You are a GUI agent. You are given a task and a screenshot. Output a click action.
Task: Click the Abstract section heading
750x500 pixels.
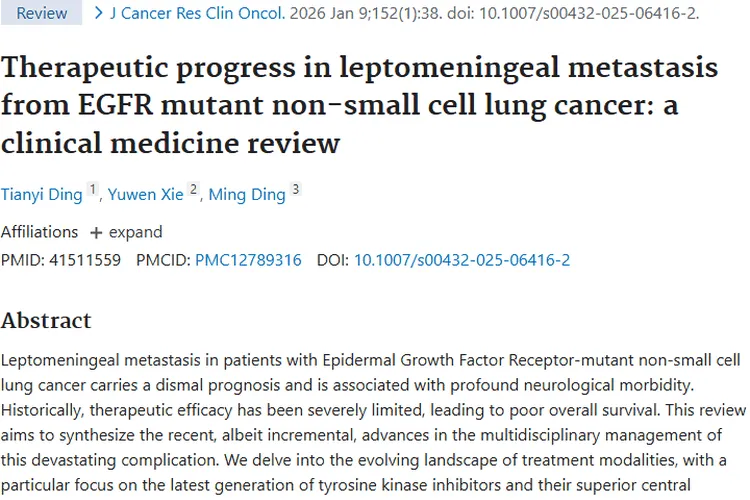46,320
